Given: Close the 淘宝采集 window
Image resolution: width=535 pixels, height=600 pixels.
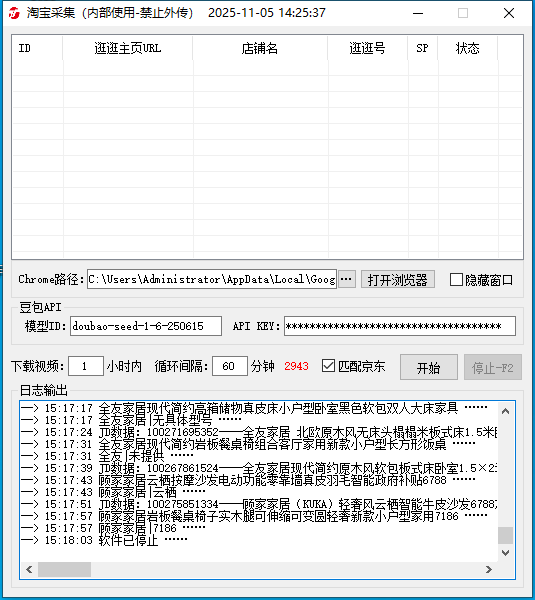Looking at the screenshot, I should [509, 13].
